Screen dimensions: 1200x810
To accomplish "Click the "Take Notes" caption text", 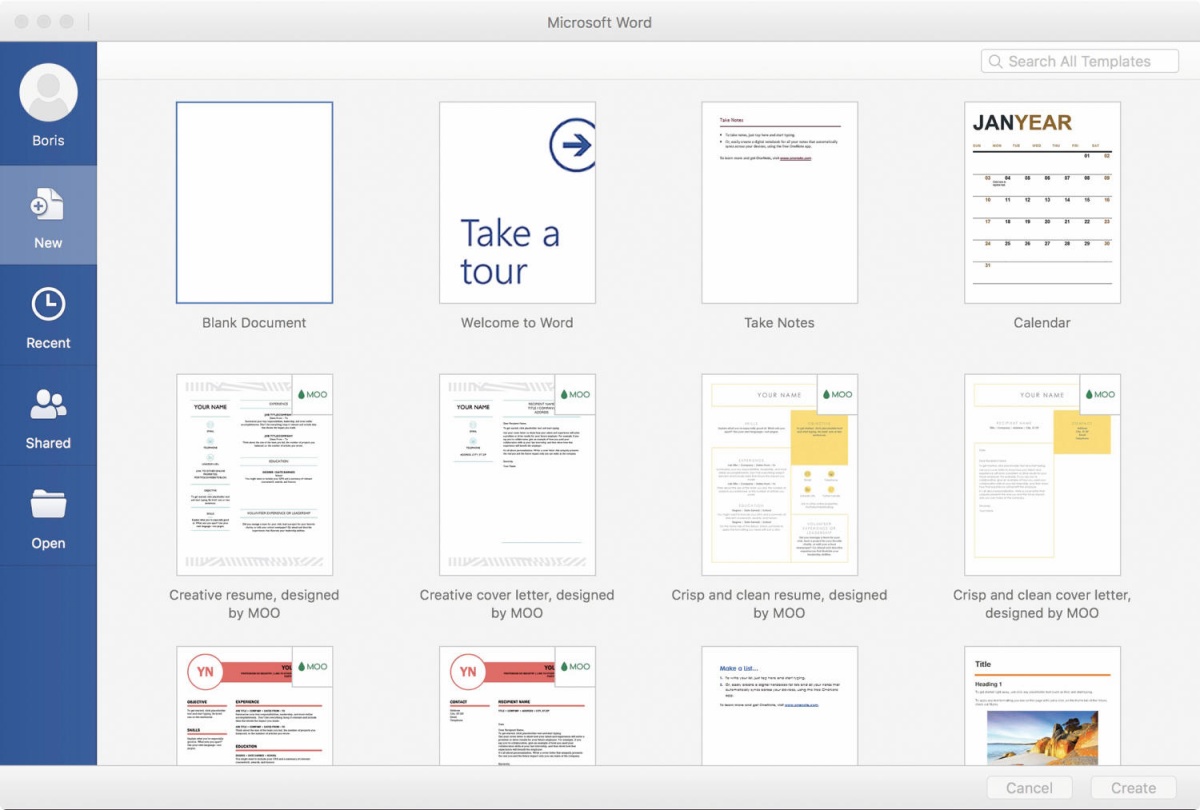I will tap(779, 323).
